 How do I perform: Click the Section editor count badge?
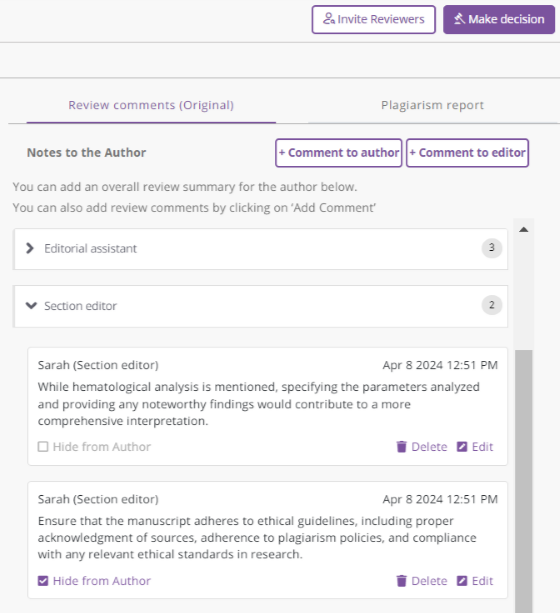click(x=492, y=305)
